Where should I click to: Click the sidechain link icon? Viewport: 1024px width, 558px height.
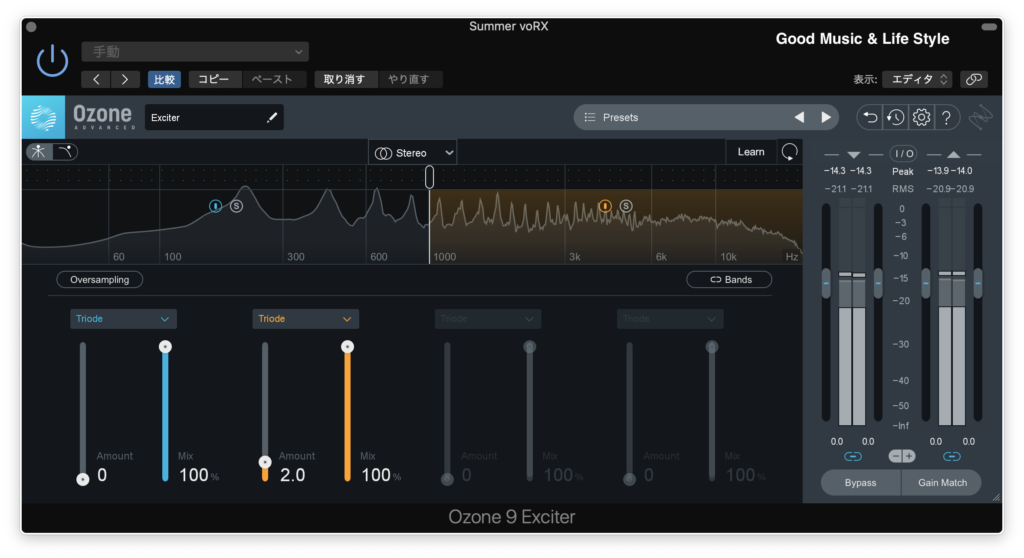pyautogui.click(x=974, y=79)
